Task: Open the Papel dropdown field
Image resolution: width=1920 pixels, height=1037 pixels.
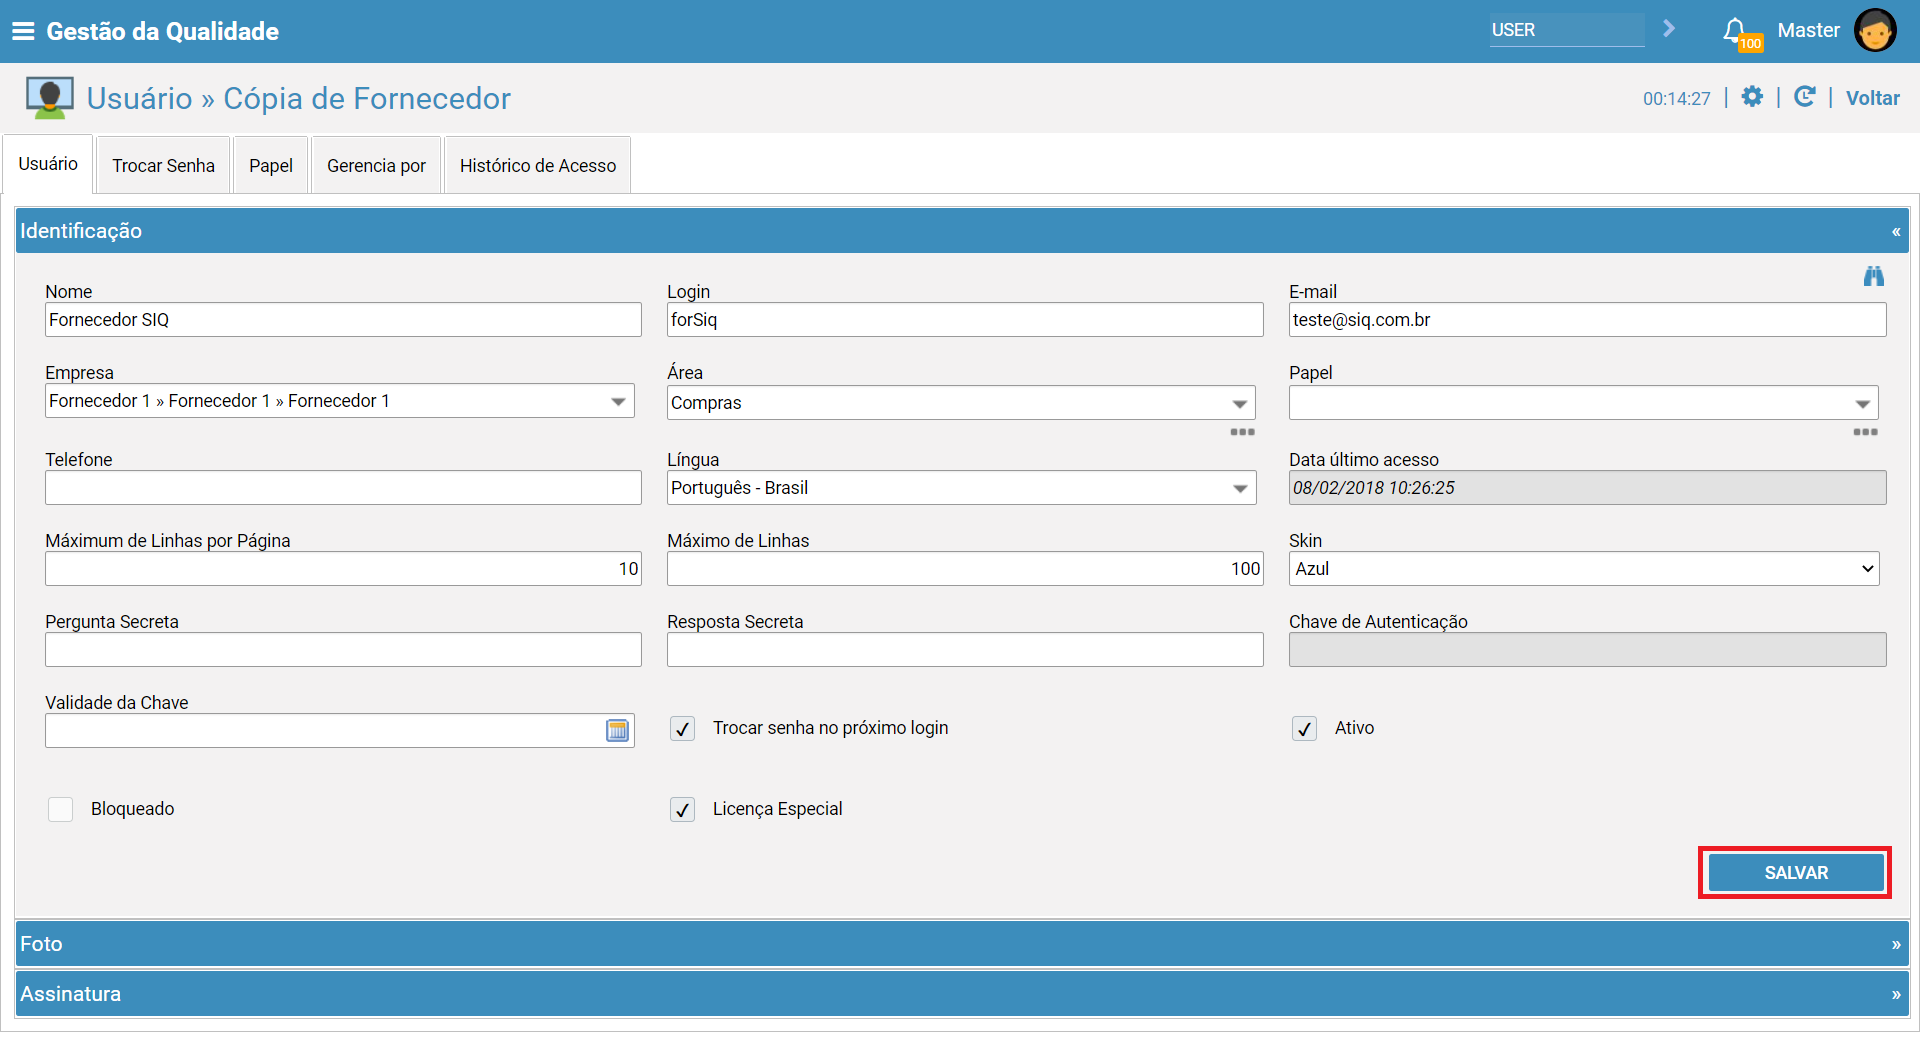Action: tap(1583, 403)
